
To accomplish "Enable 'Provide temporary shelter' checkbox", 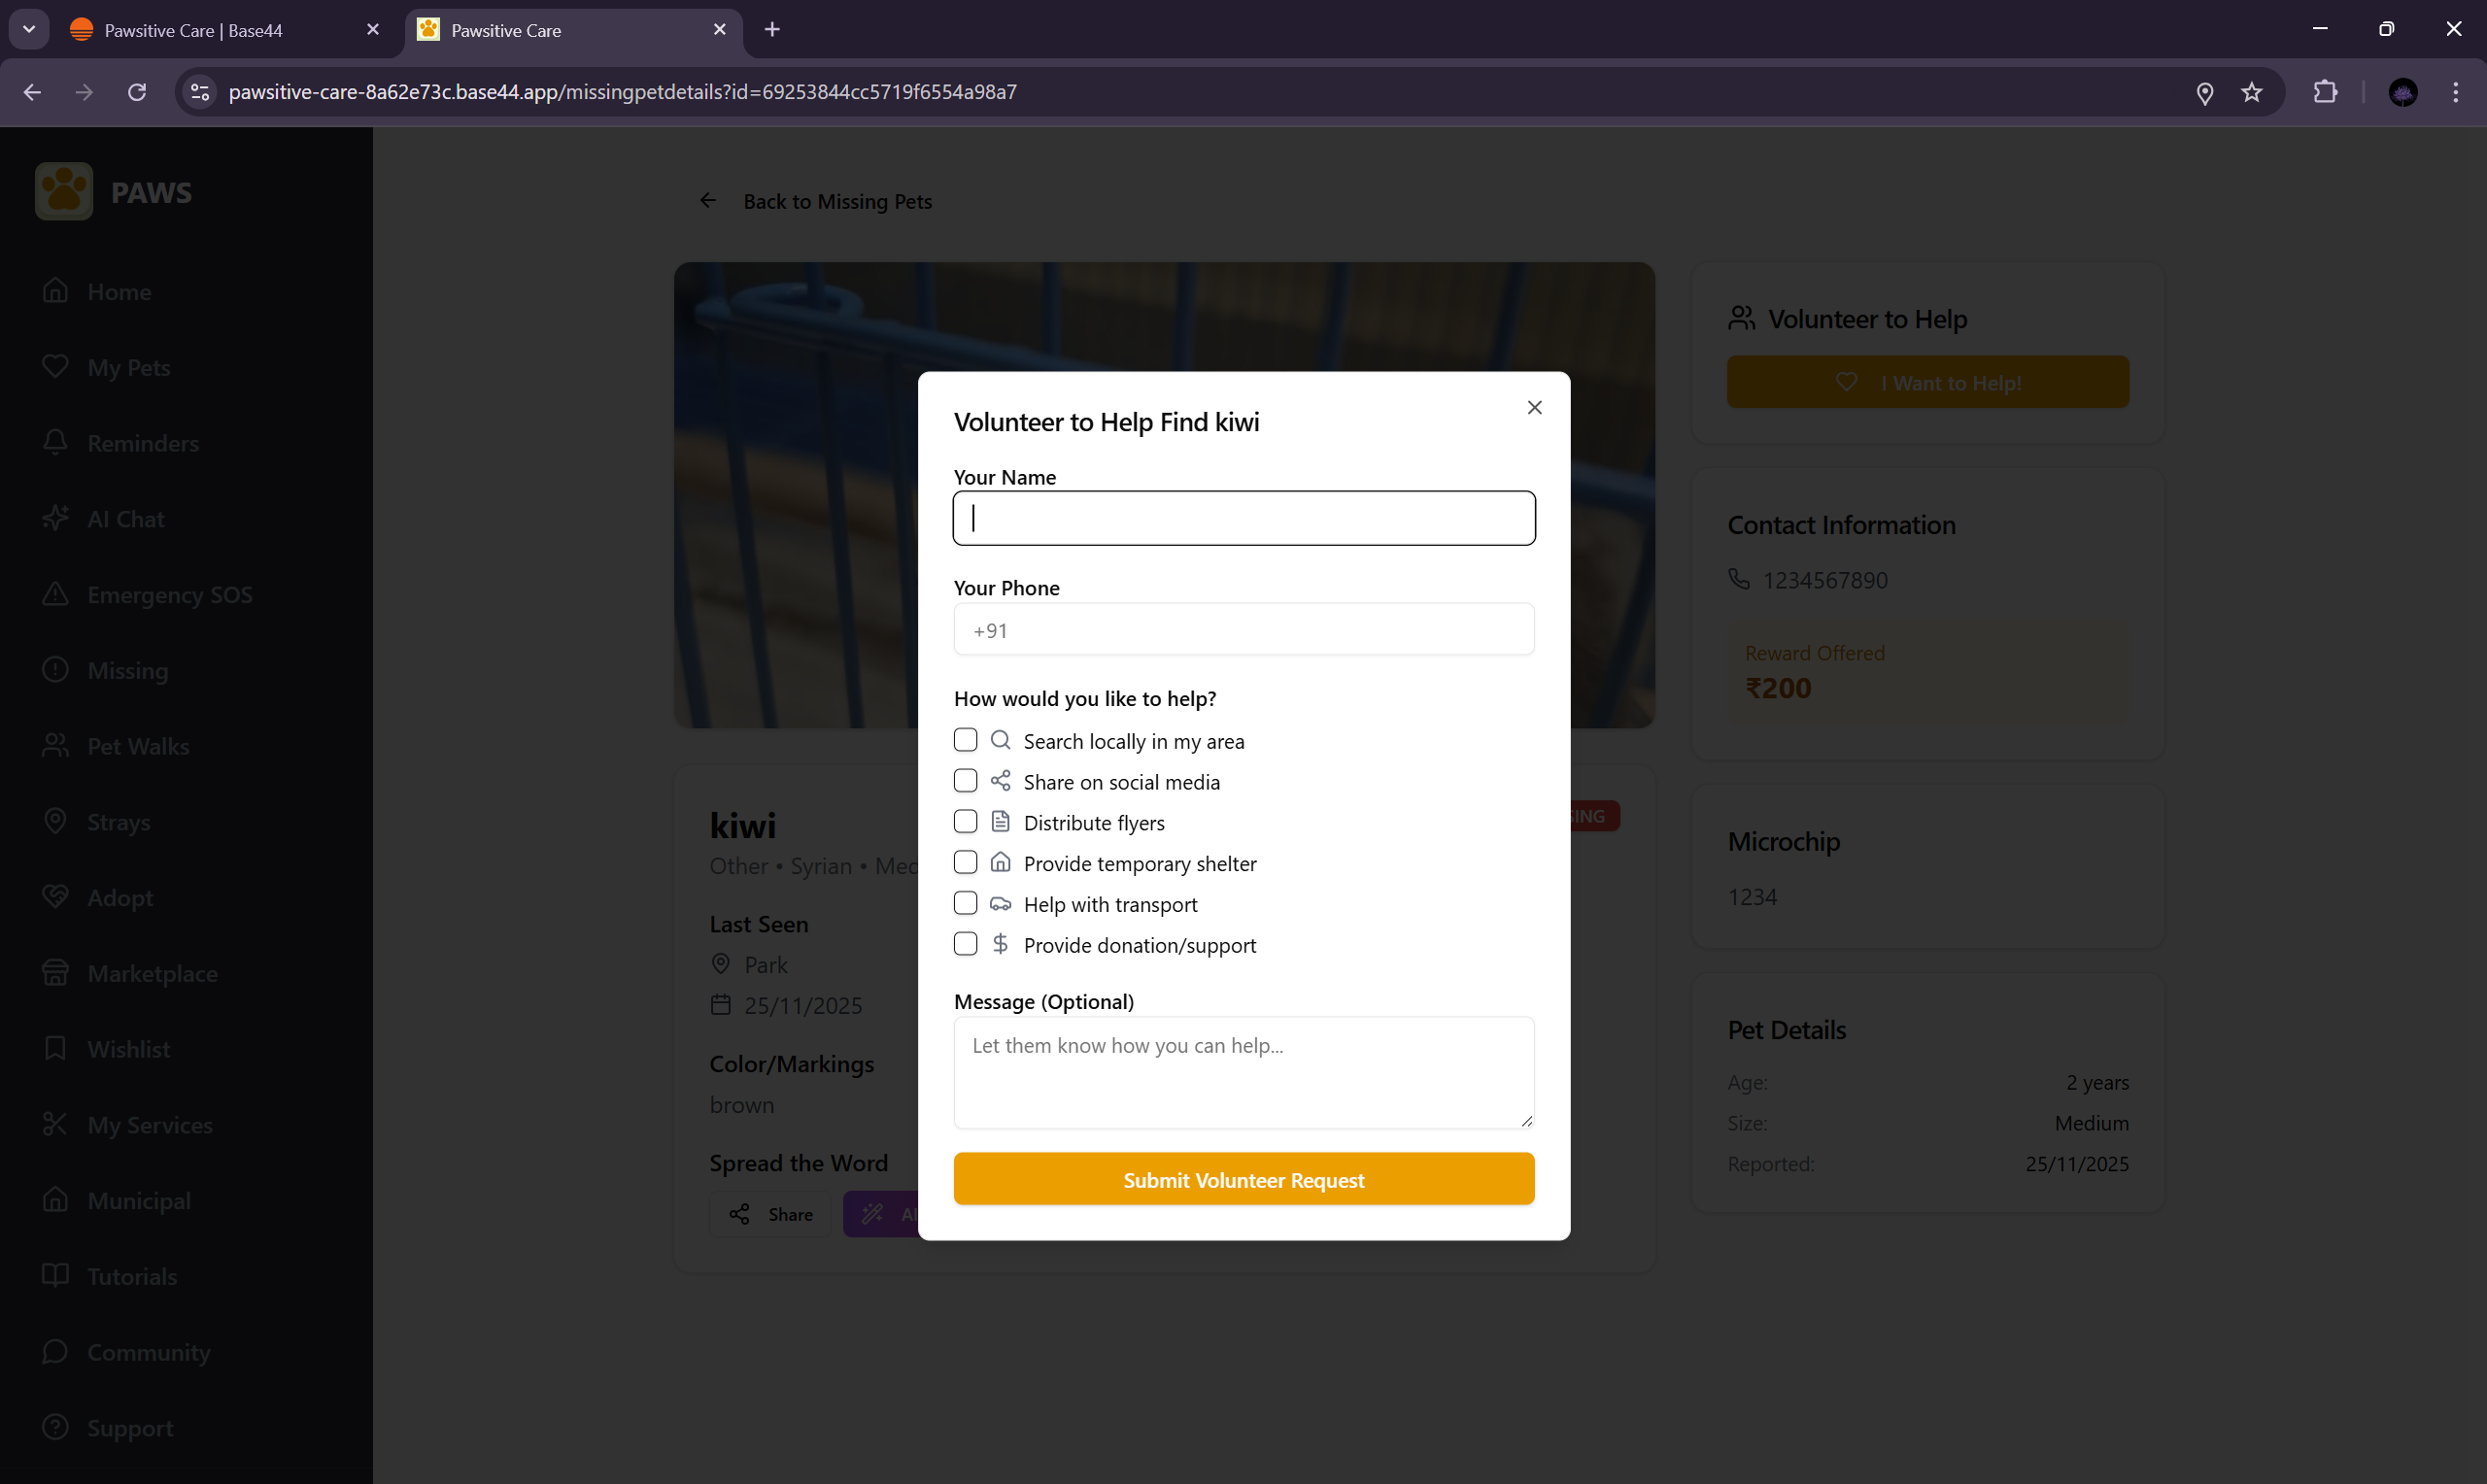I will (x=965, y=862).
